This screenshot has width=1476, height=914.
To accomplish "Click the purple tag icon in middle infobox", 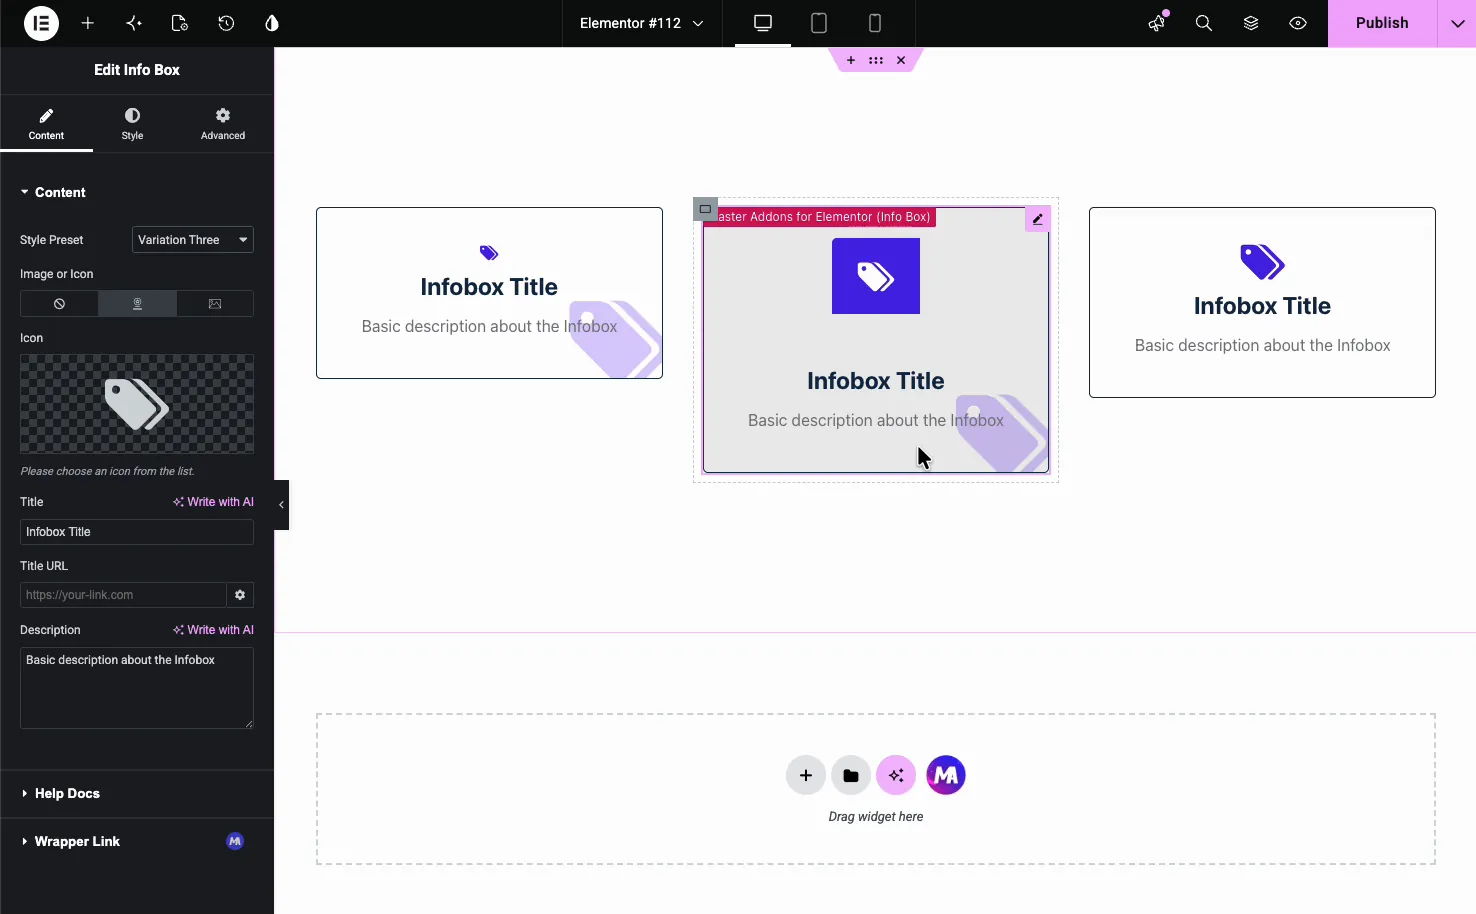I will point(876,276).
